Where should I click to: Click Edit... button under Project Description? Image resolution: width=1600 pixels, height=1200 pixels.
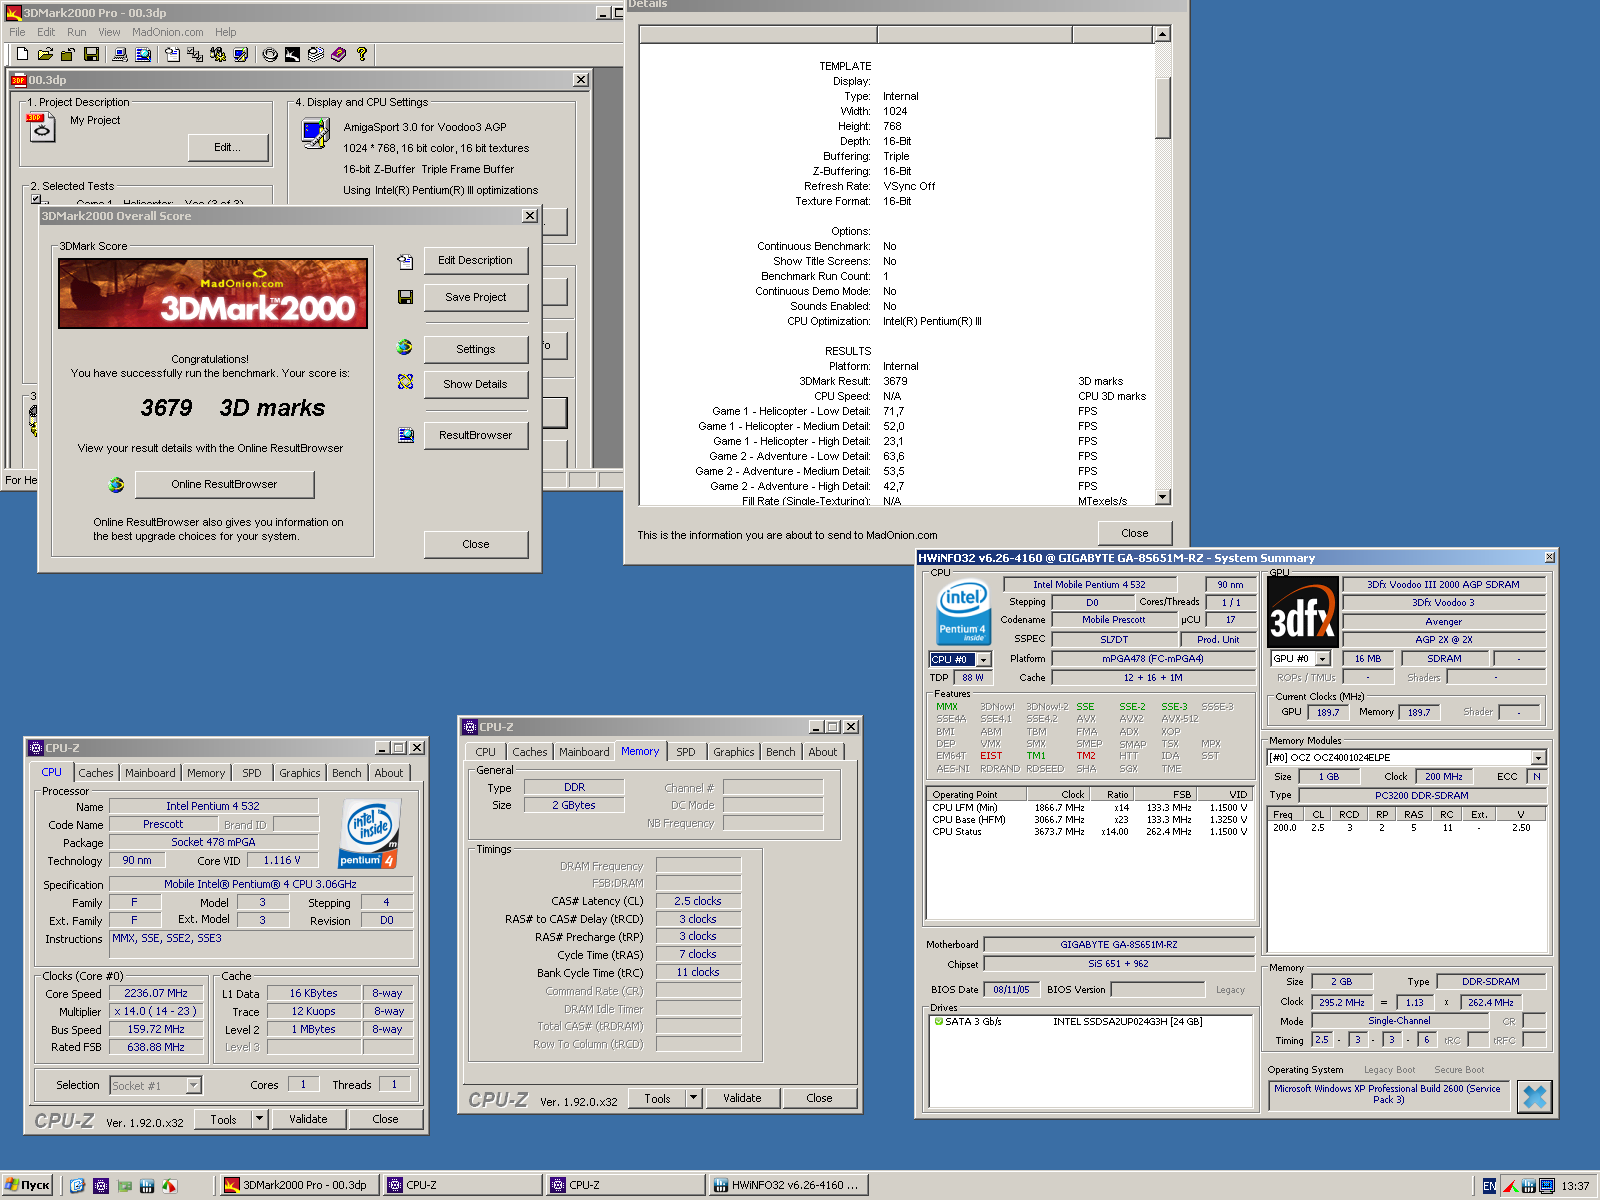228,147
